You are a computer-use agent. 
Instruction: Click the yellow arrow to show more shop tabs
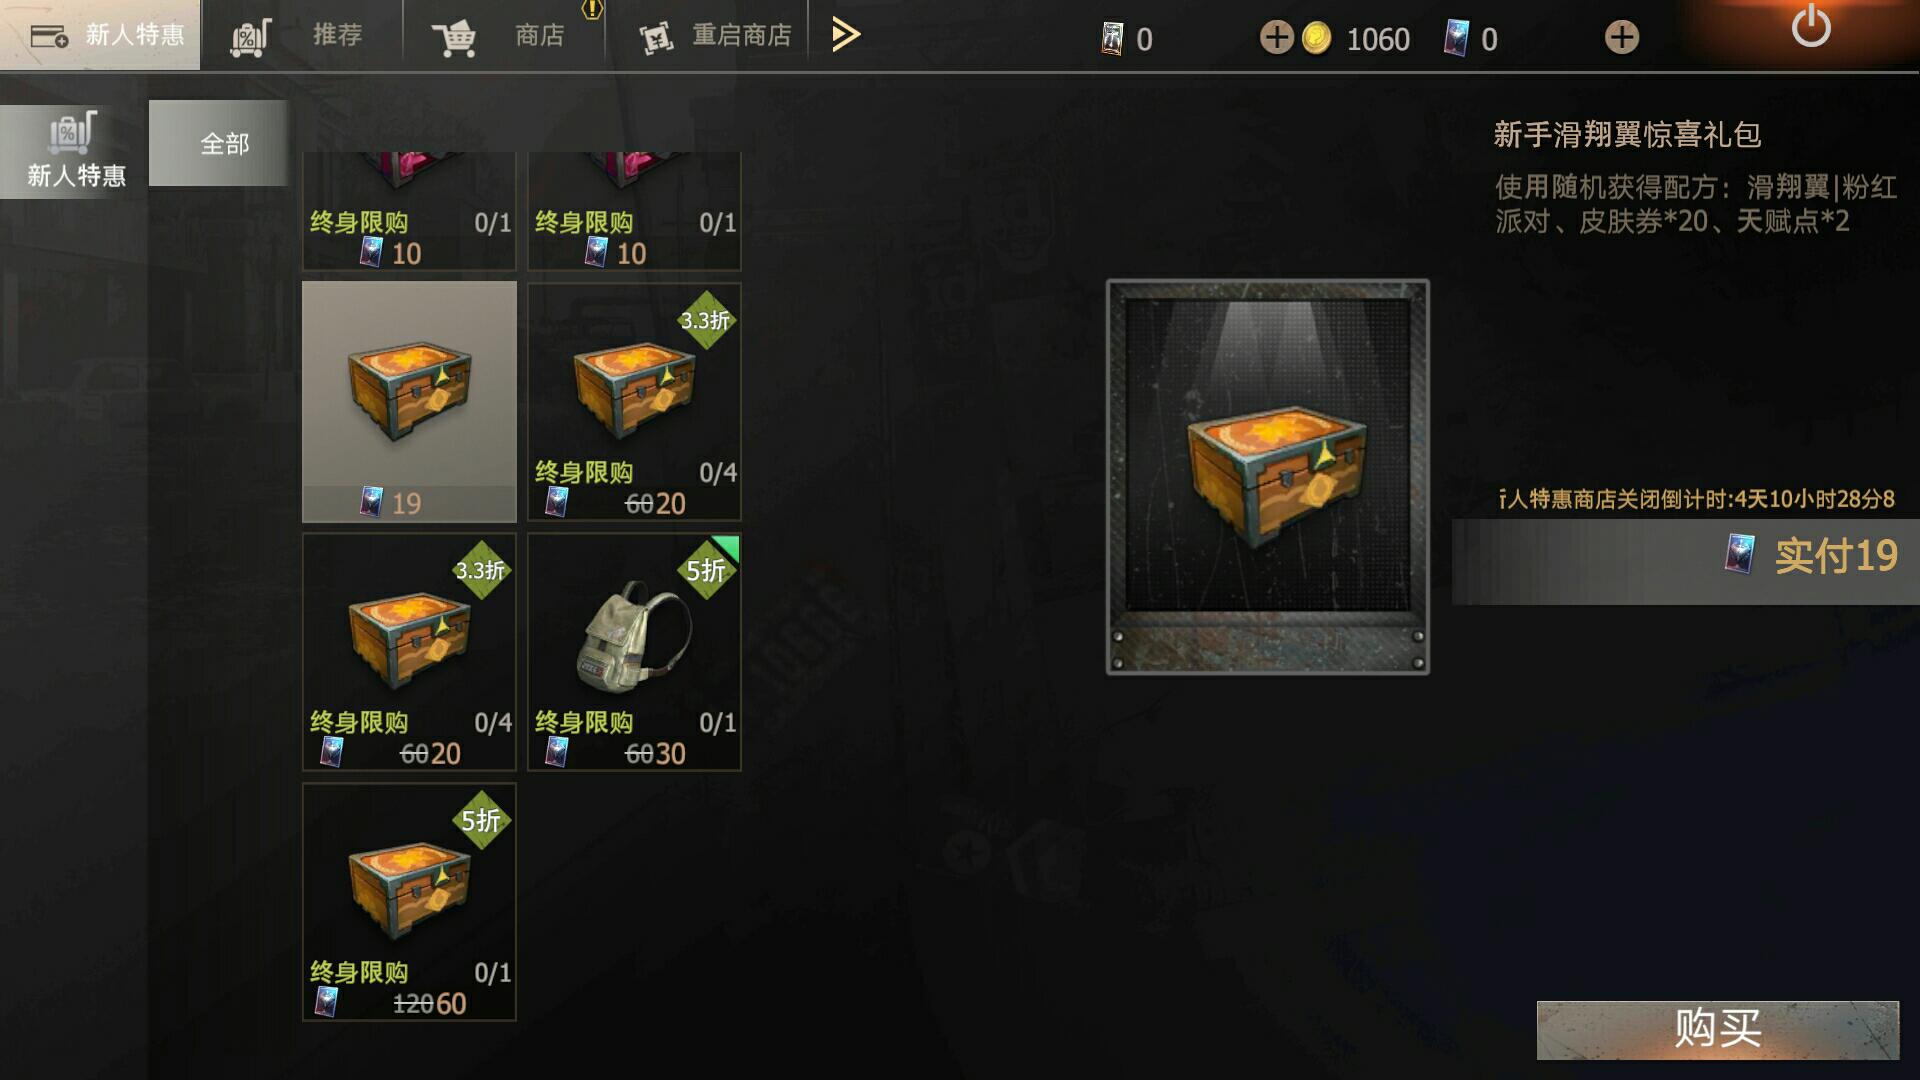(846, 35)
